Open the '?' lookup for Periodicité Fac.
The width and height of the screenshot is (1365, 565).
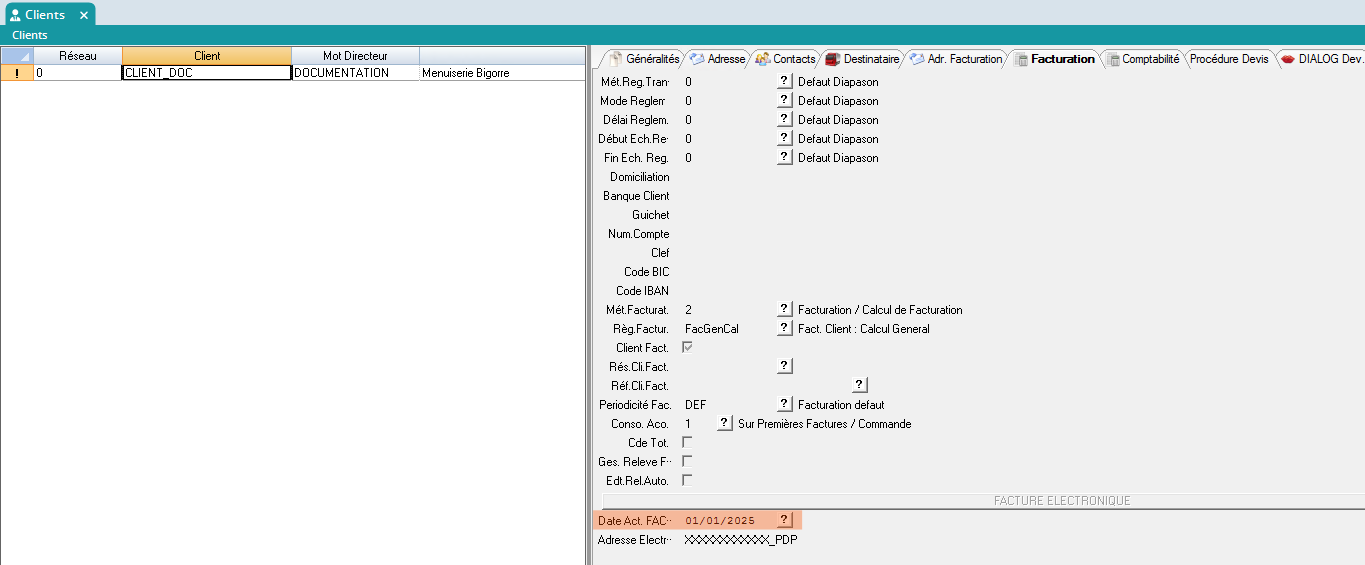tap(785, 405)
